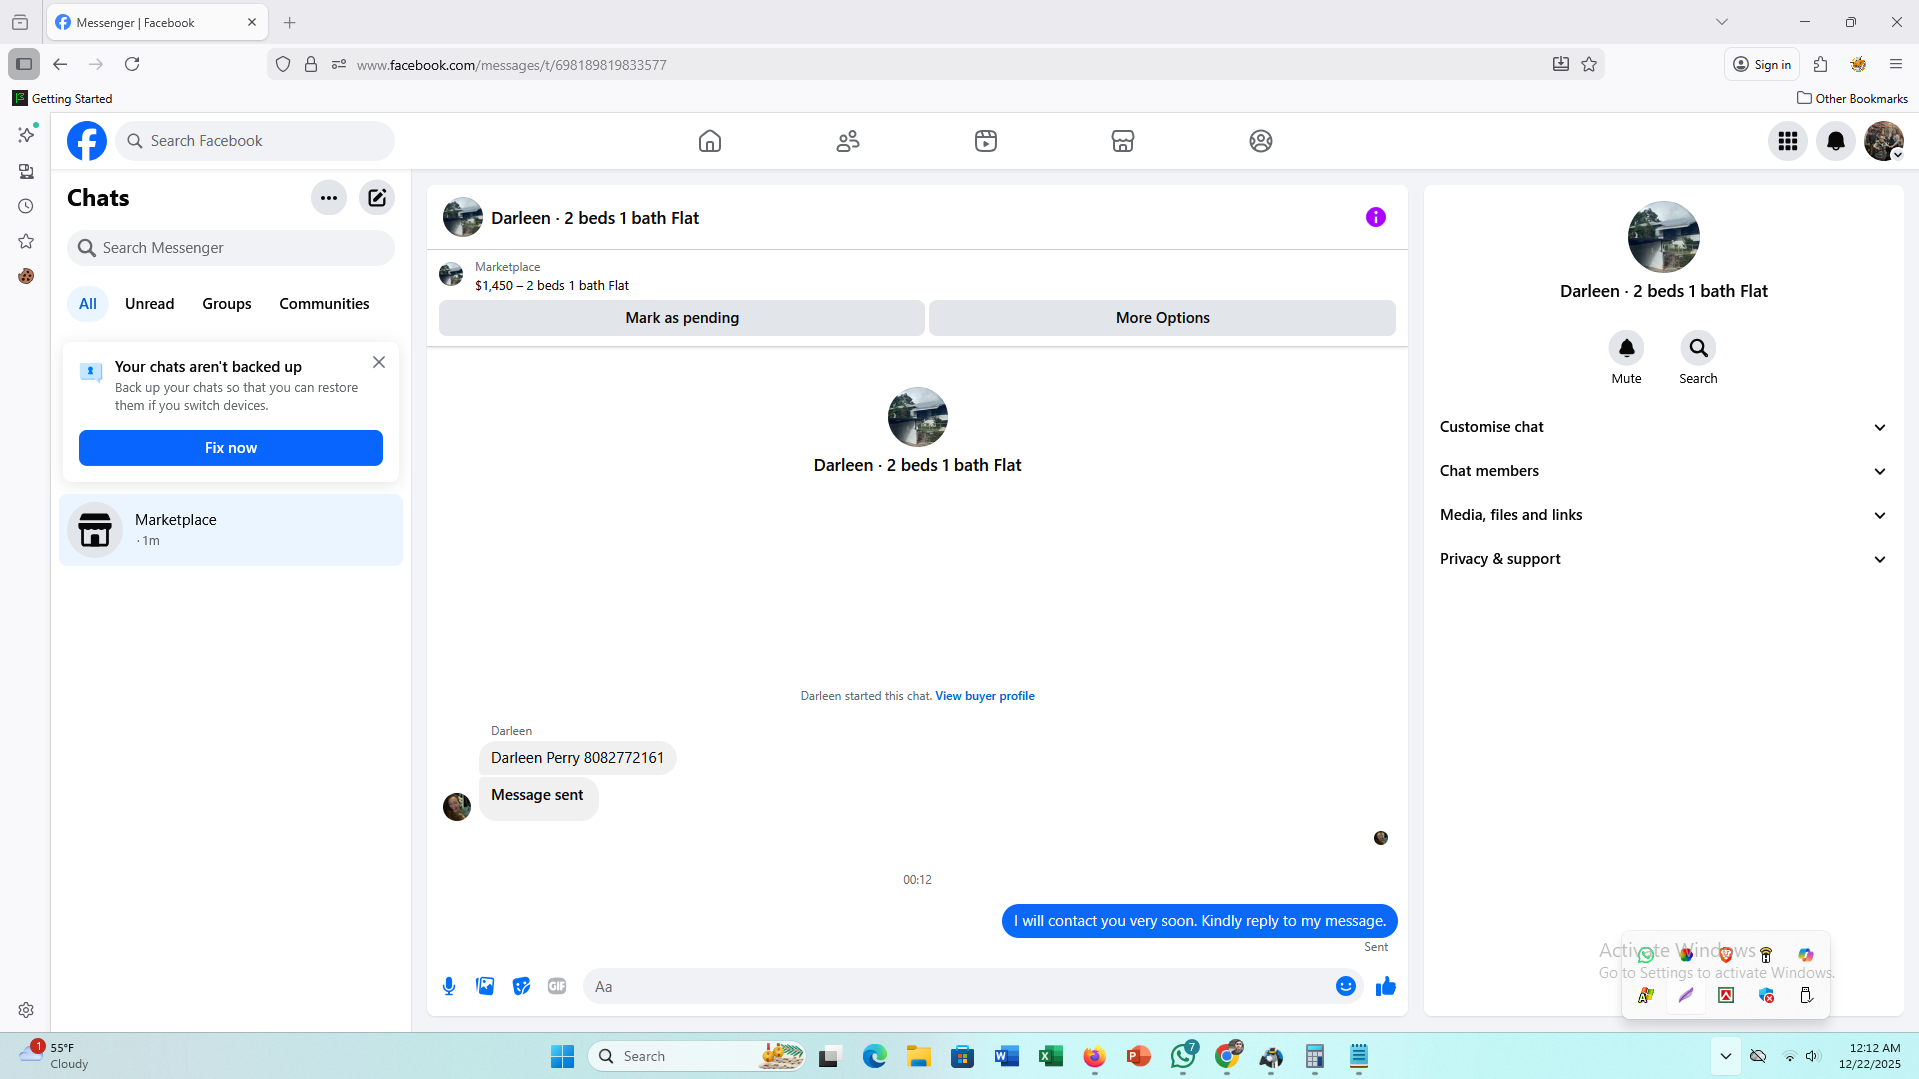
Task: Choose a GIF
Action: (x=557, y=987)
